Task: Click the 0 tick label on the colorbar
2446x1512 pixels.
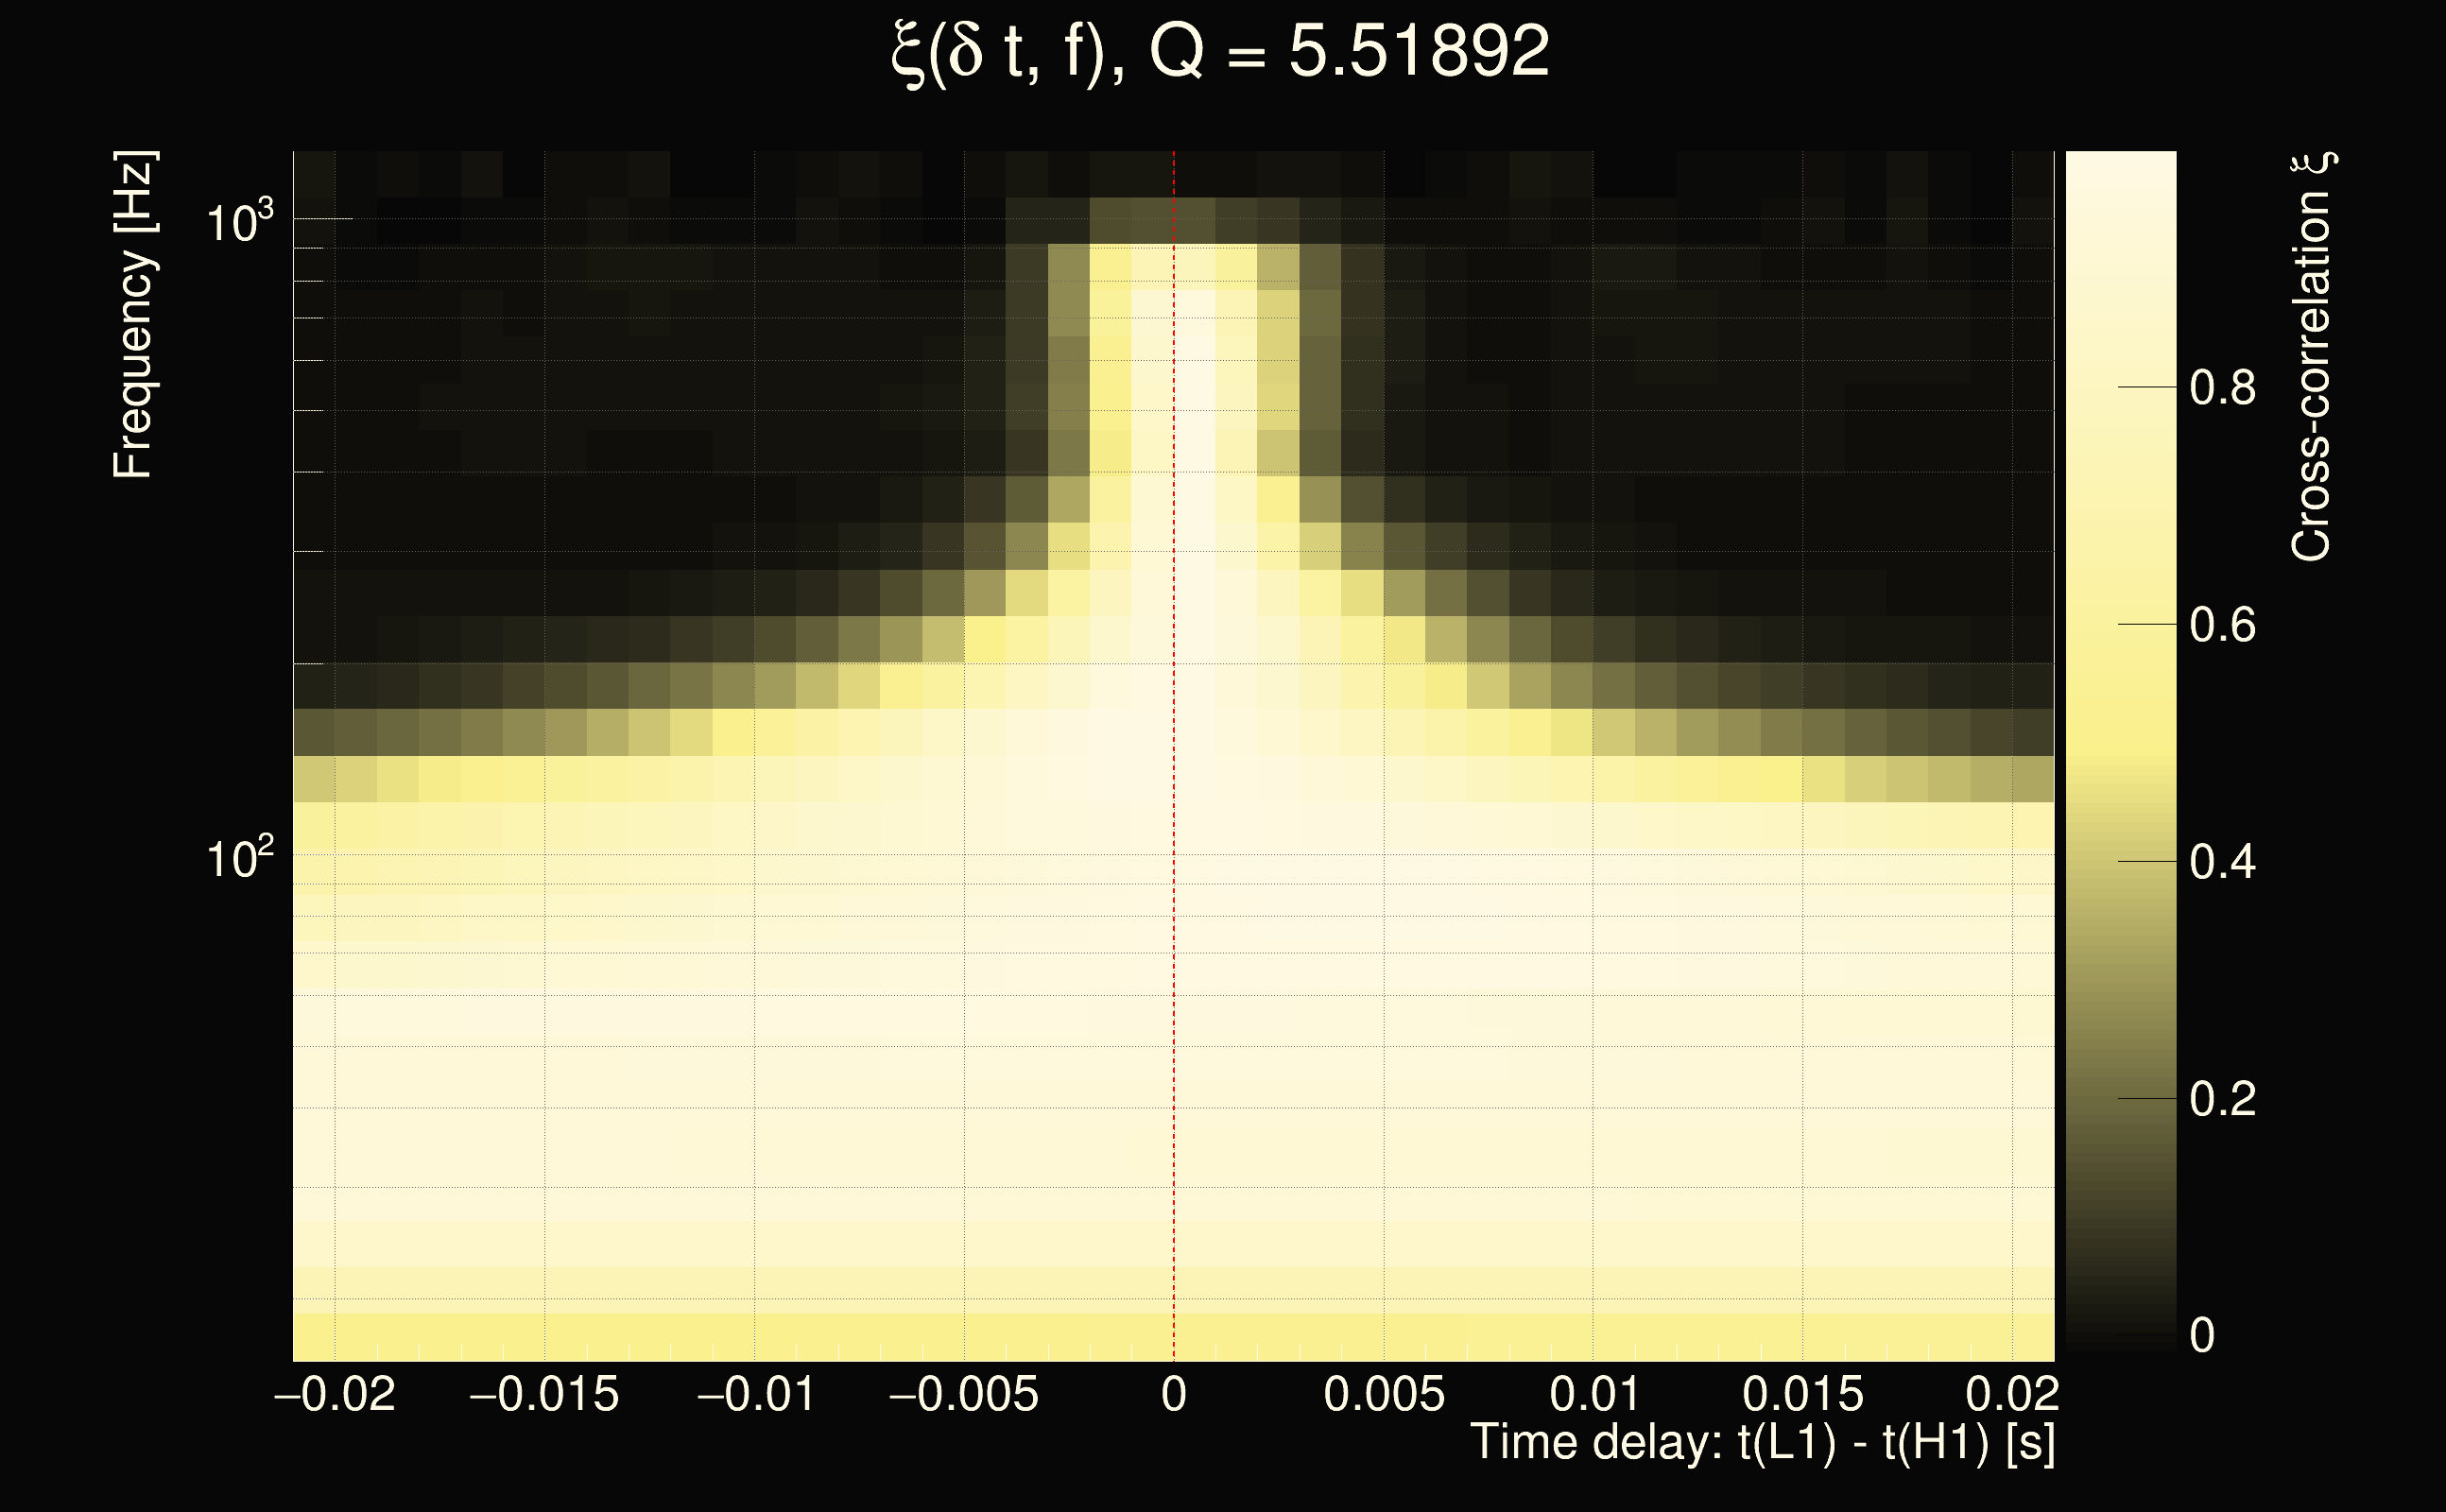Action: [x=2202, y=1336]
